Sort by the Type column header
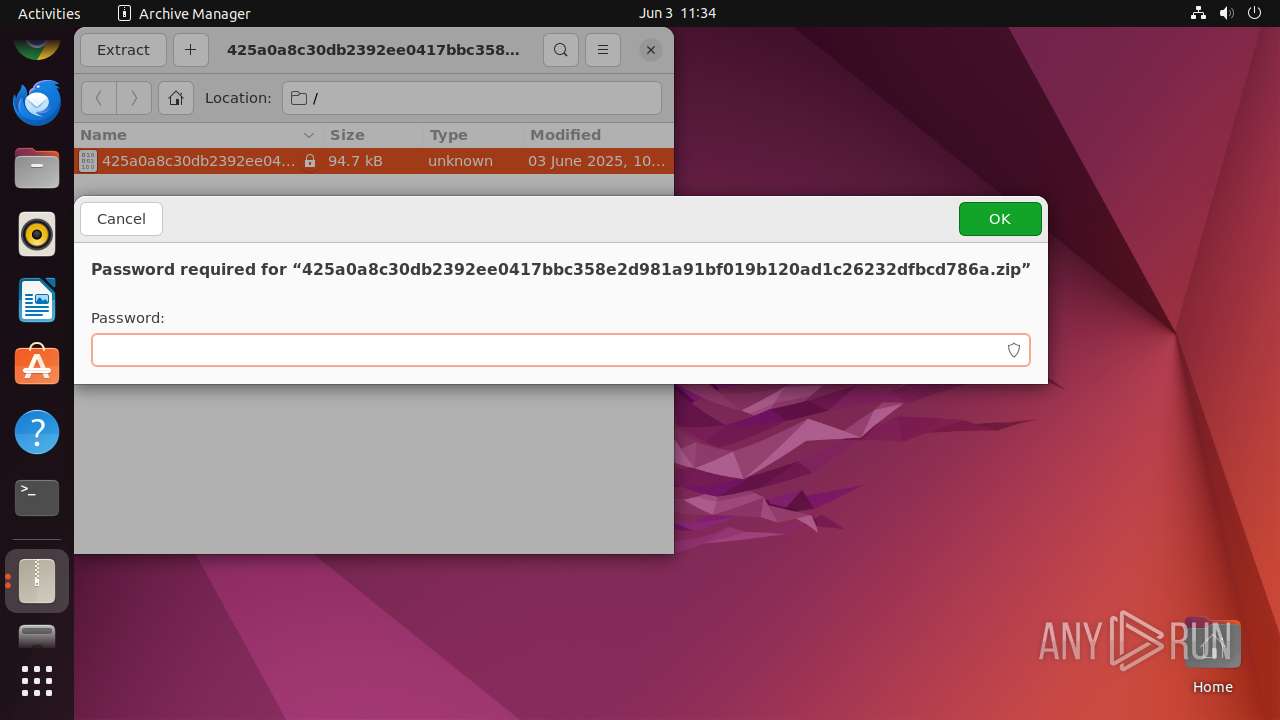The width and height of the screenshot is (1280, 720). 473,135
